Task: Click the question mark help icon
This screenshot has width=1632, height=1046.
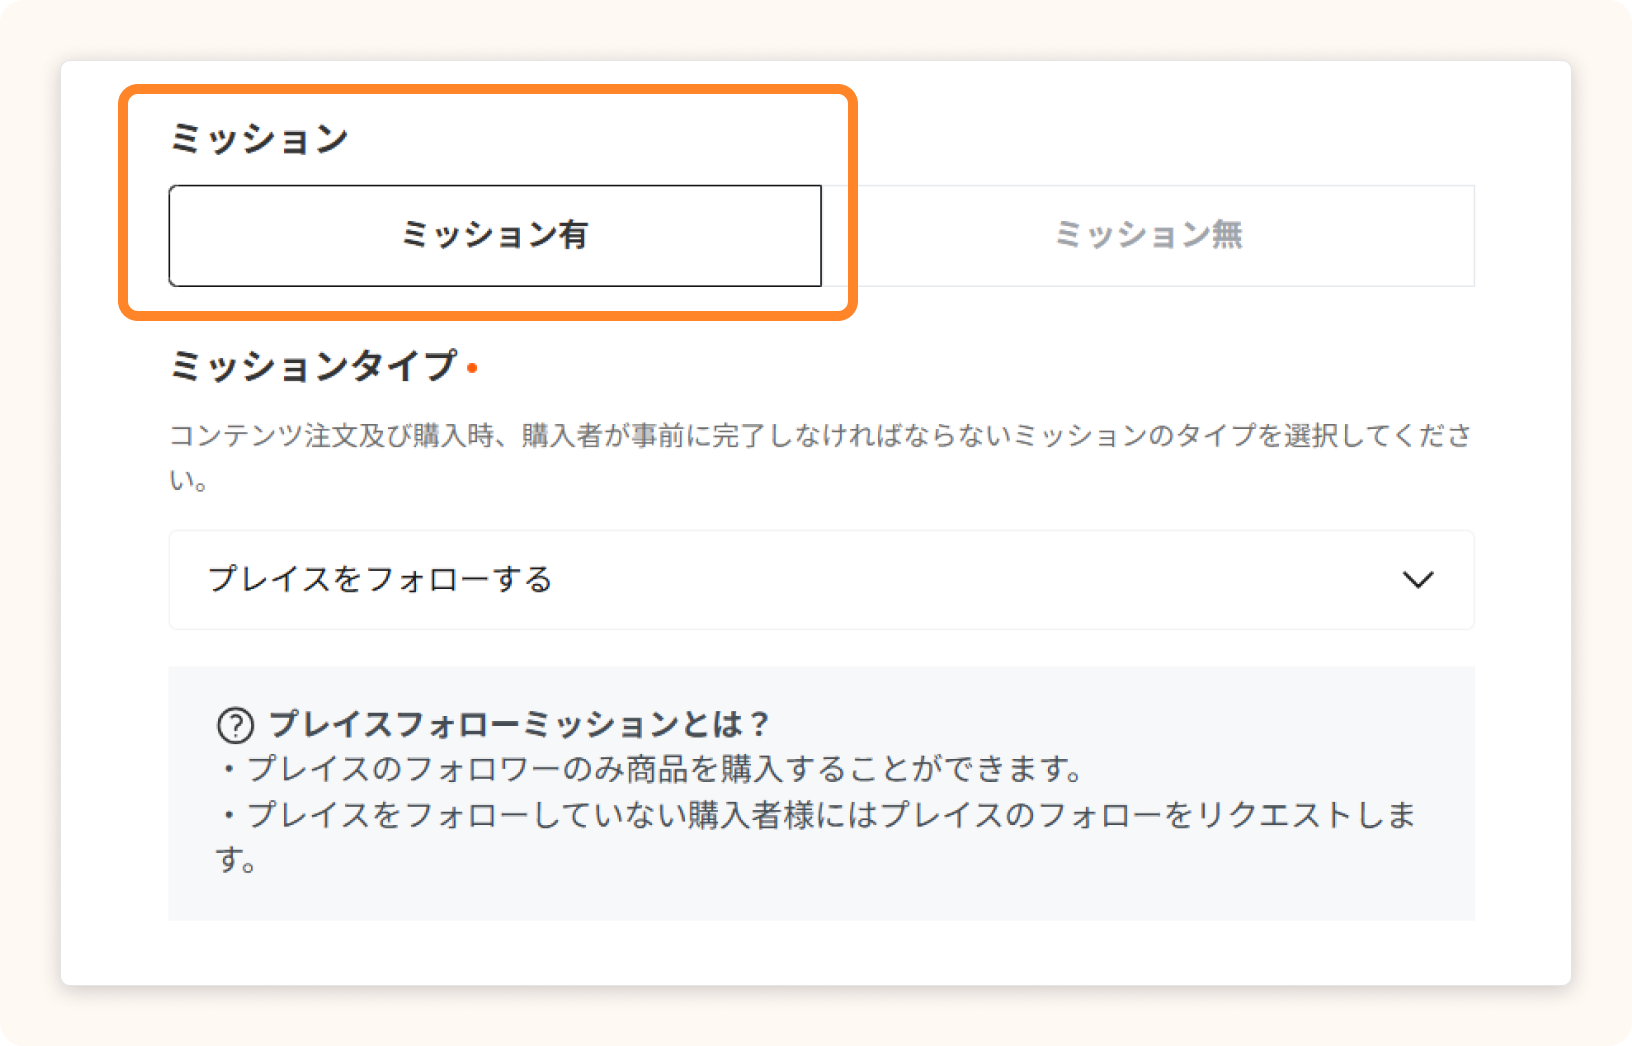Action: point(235,725)
